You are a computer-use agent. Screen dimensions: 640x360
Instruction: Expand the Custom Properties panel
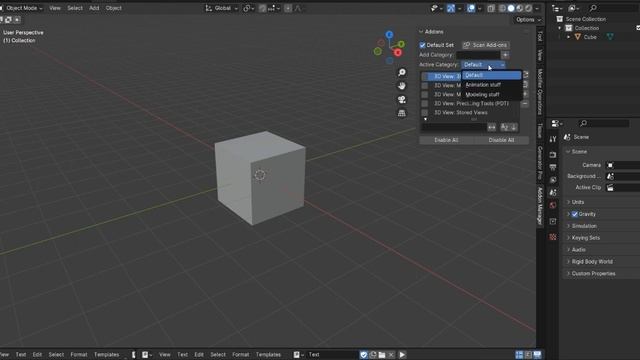pyautogui.click(x=593, y=273)
